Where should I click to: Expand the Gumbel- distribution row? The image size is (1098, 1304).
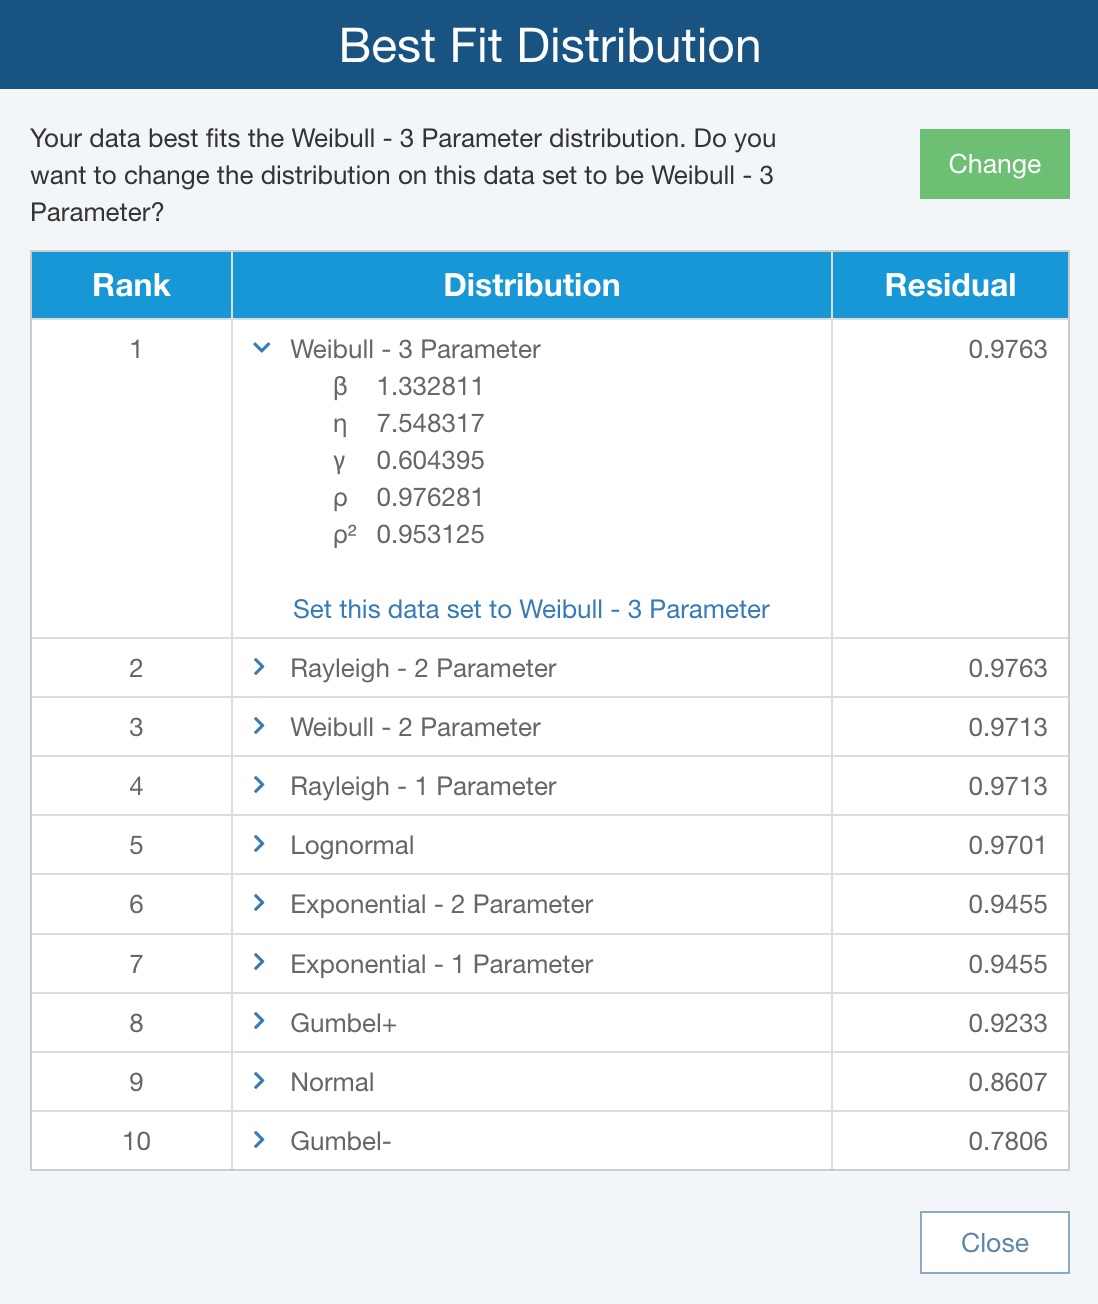click(259, 1140)
